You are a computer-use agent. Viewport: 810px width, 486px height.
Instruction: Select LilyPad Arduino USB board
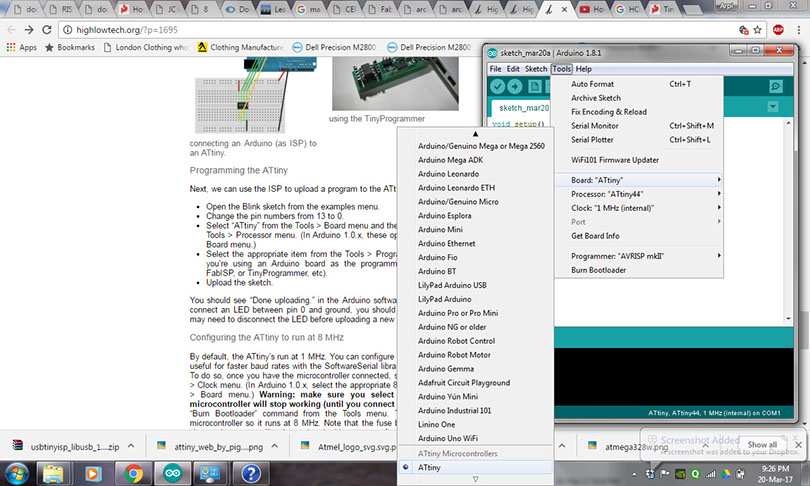tap(475, 285)
